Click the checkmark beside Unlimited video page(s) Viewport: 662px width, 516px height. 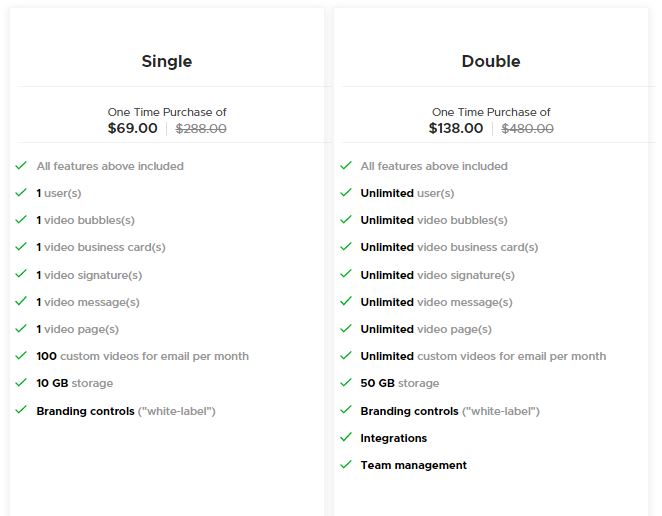[x=346, y=328]
